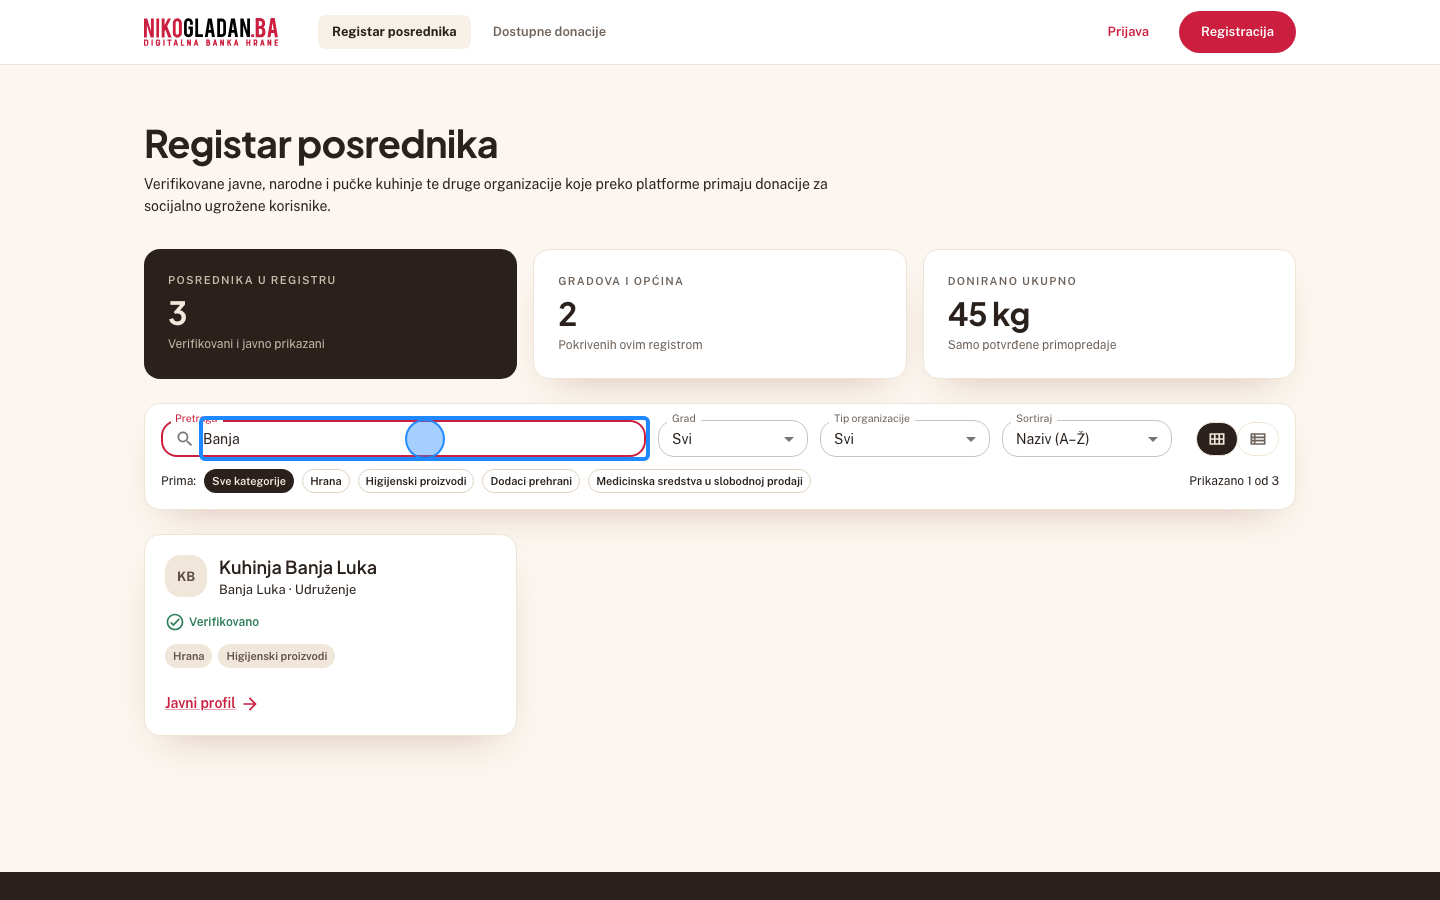Click the Donirano ukupno 45 kg card
This screenshot has width=1440, height=900.
(x=1109, y=314)
